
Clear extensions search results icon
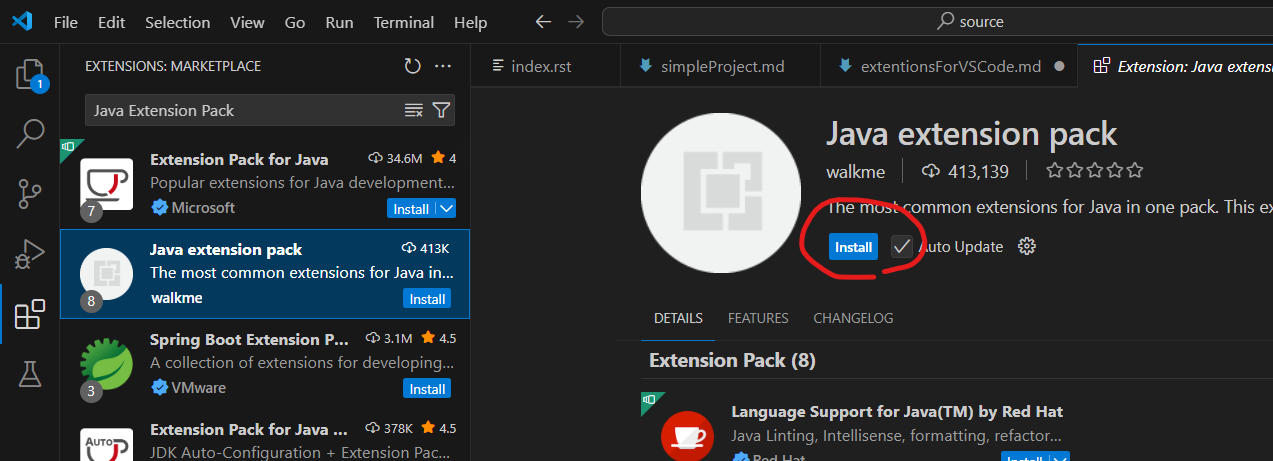(413, 110)
